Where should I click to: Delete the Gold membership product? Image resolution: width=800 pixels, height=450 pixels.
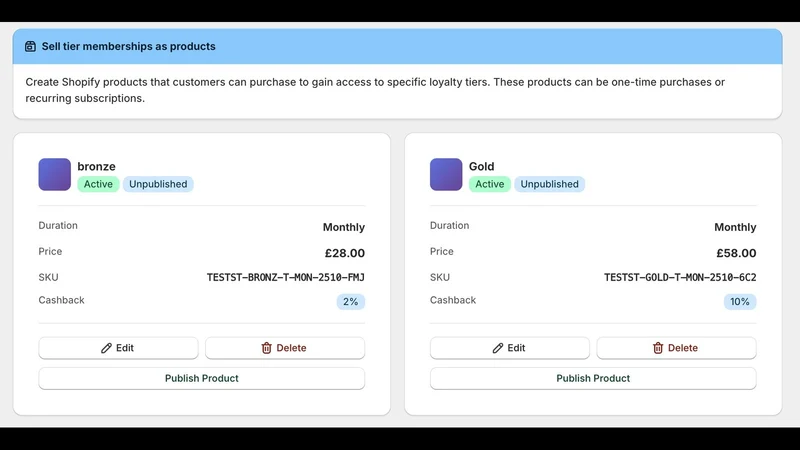(677, 348)
